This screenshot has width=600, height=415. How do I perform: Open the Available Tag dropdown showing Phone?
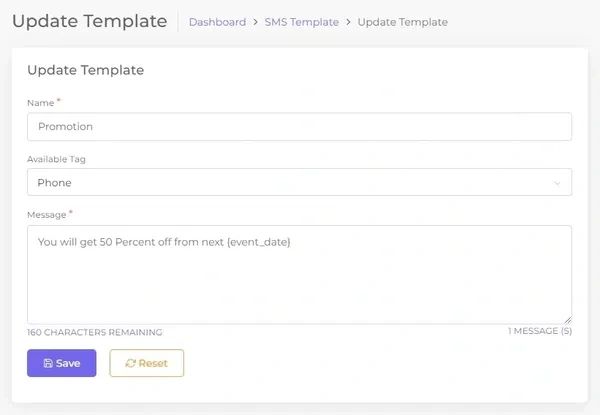(x=300, y=182)
